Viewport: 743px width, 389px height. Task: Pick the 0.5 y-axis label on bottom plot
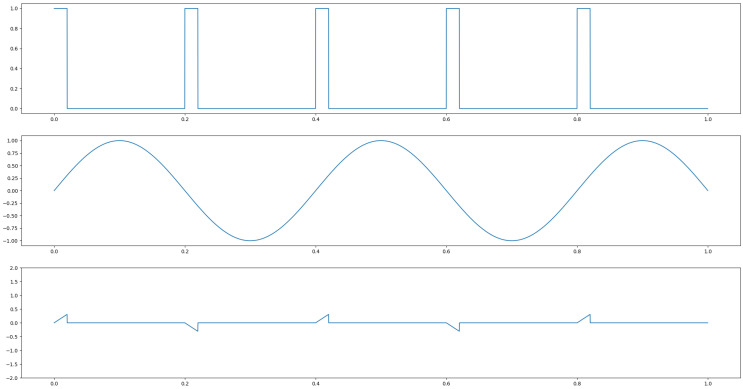14,309
